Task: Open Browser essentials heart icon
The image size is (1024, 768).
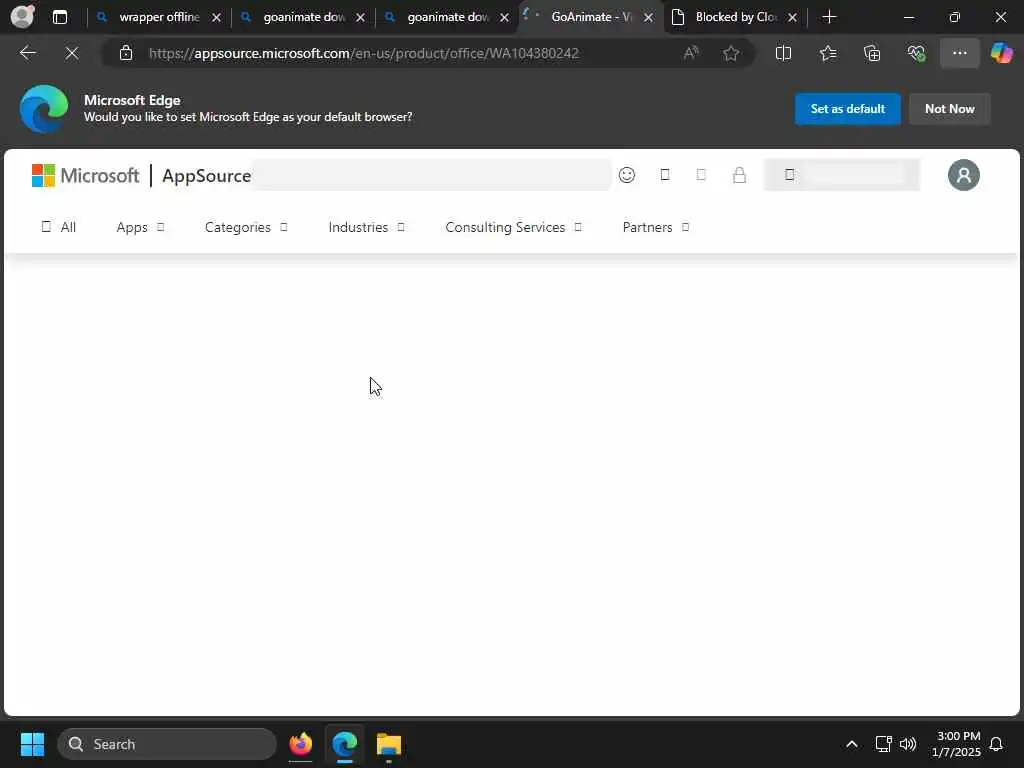Action: tap(916, 53)
